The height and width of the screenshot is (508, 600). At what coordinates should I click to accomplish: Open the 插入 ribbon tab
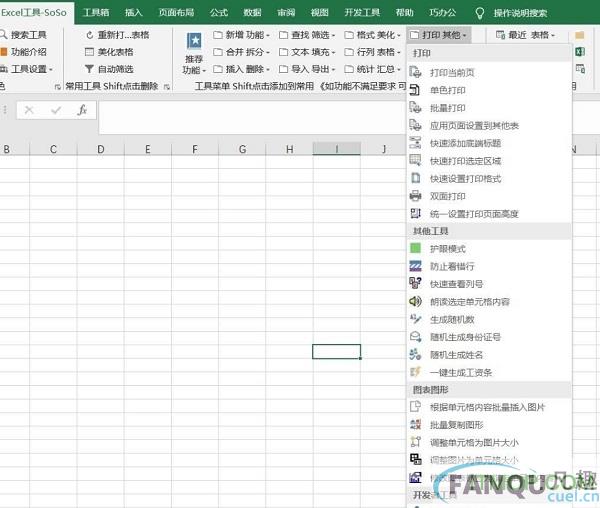(134, 13)
